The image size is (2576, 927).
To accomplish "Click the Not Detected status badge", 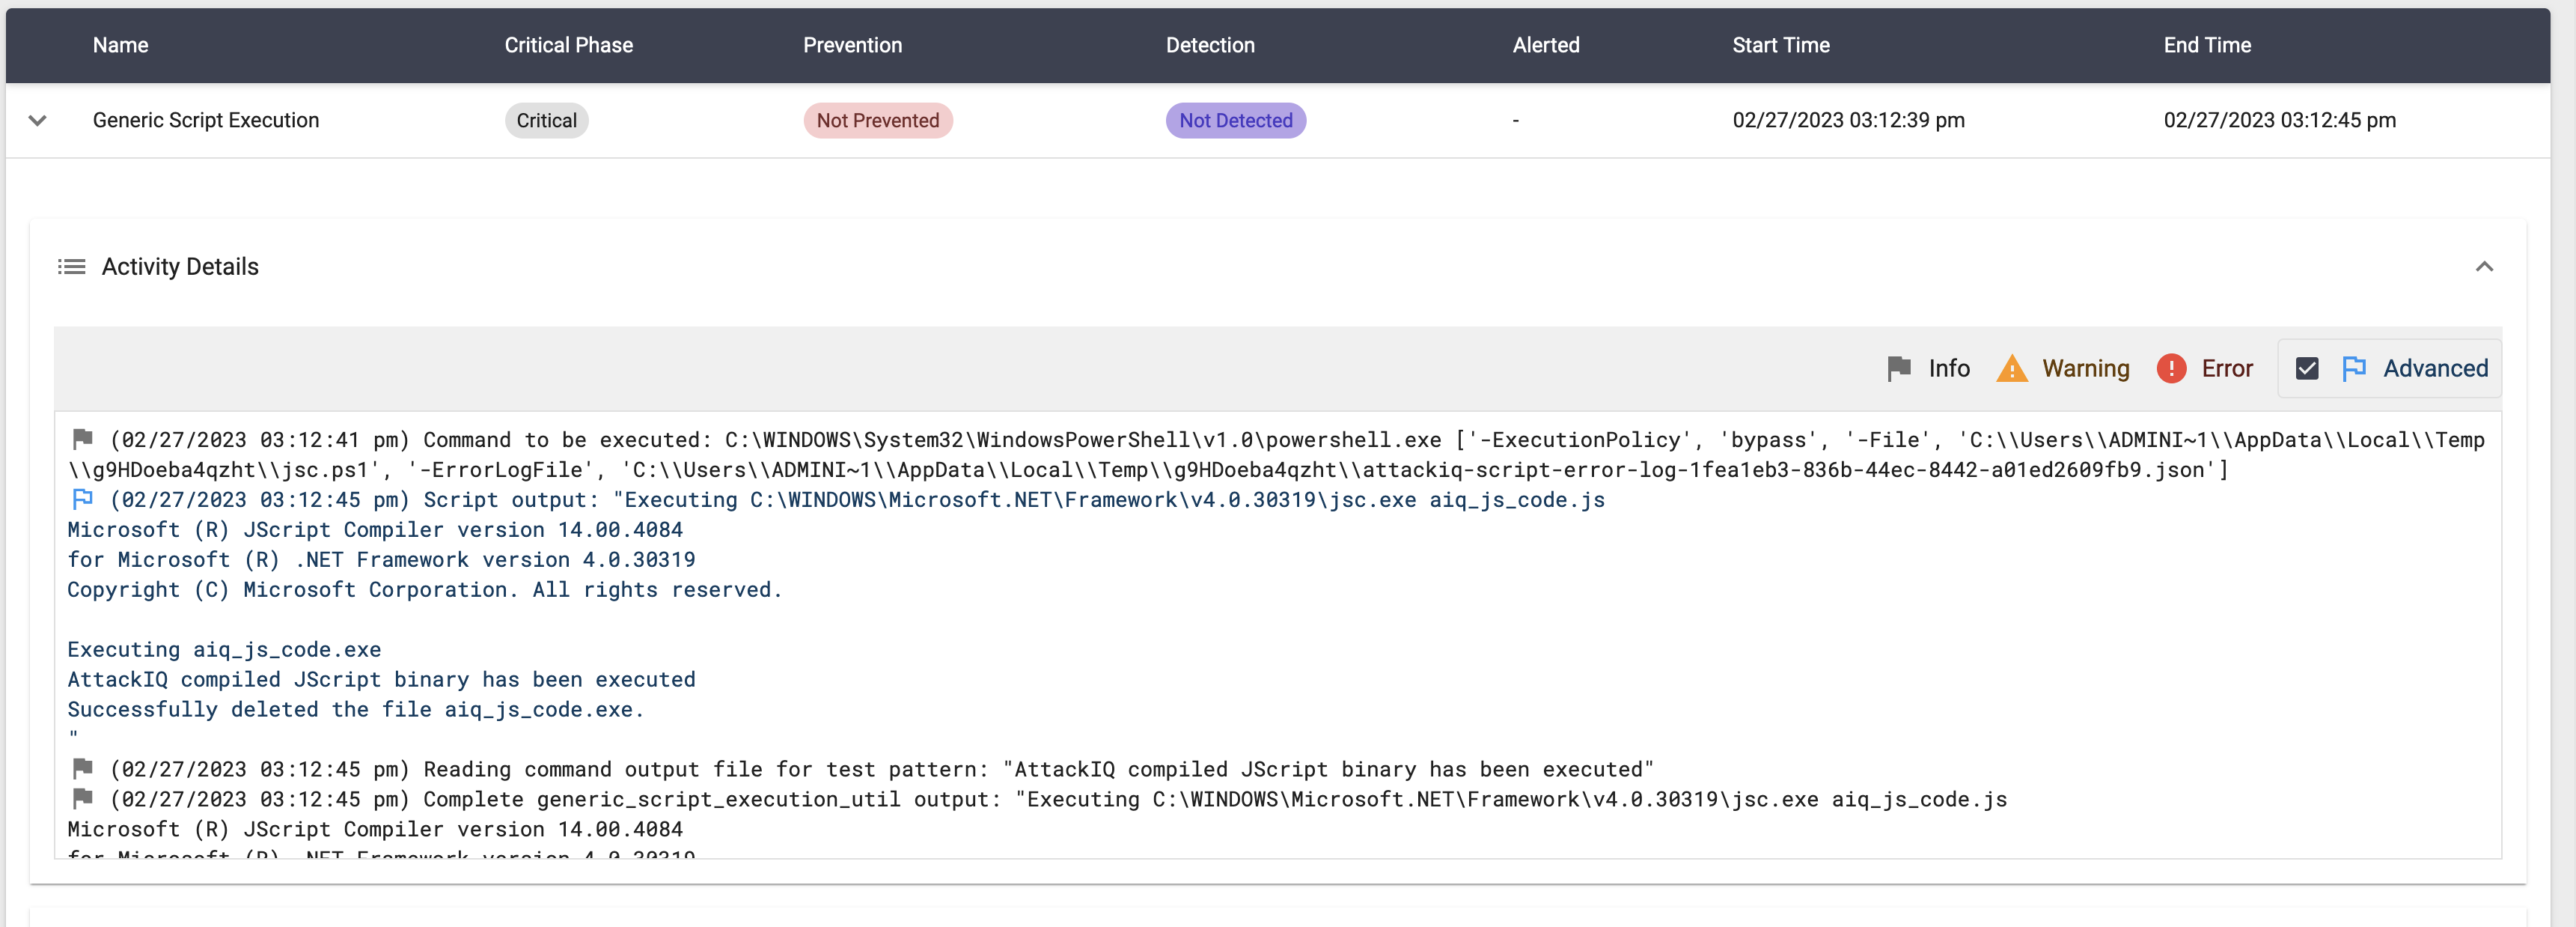I will [x=1235, y=120].
